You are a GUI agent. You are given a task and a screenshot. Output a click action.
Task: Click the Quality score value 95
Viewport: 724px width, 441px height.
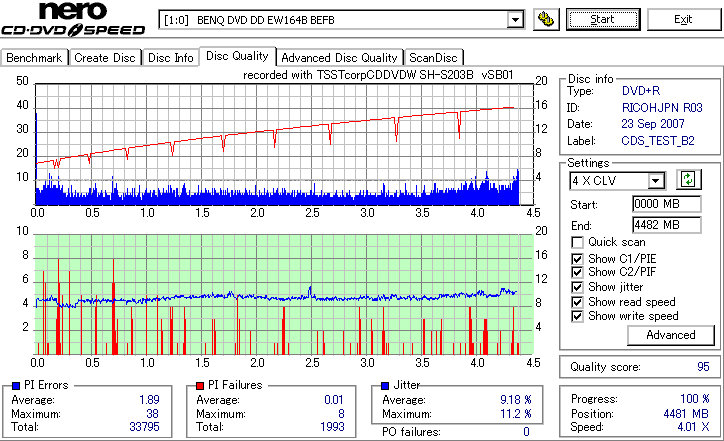point(703,367)
